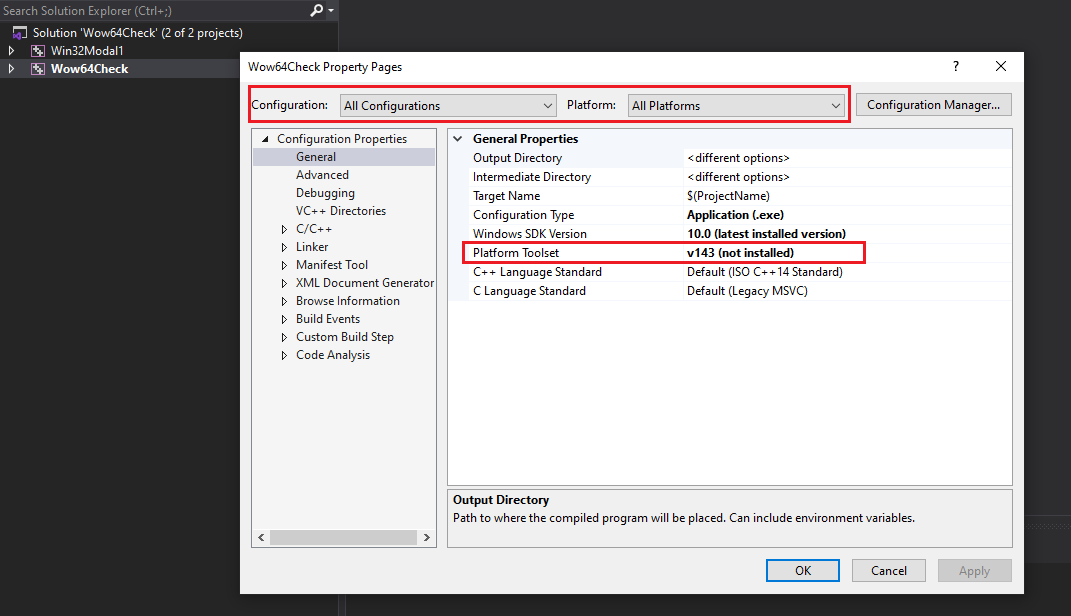
Task: Expand the C/C++ node
Action: coord(284,229)
